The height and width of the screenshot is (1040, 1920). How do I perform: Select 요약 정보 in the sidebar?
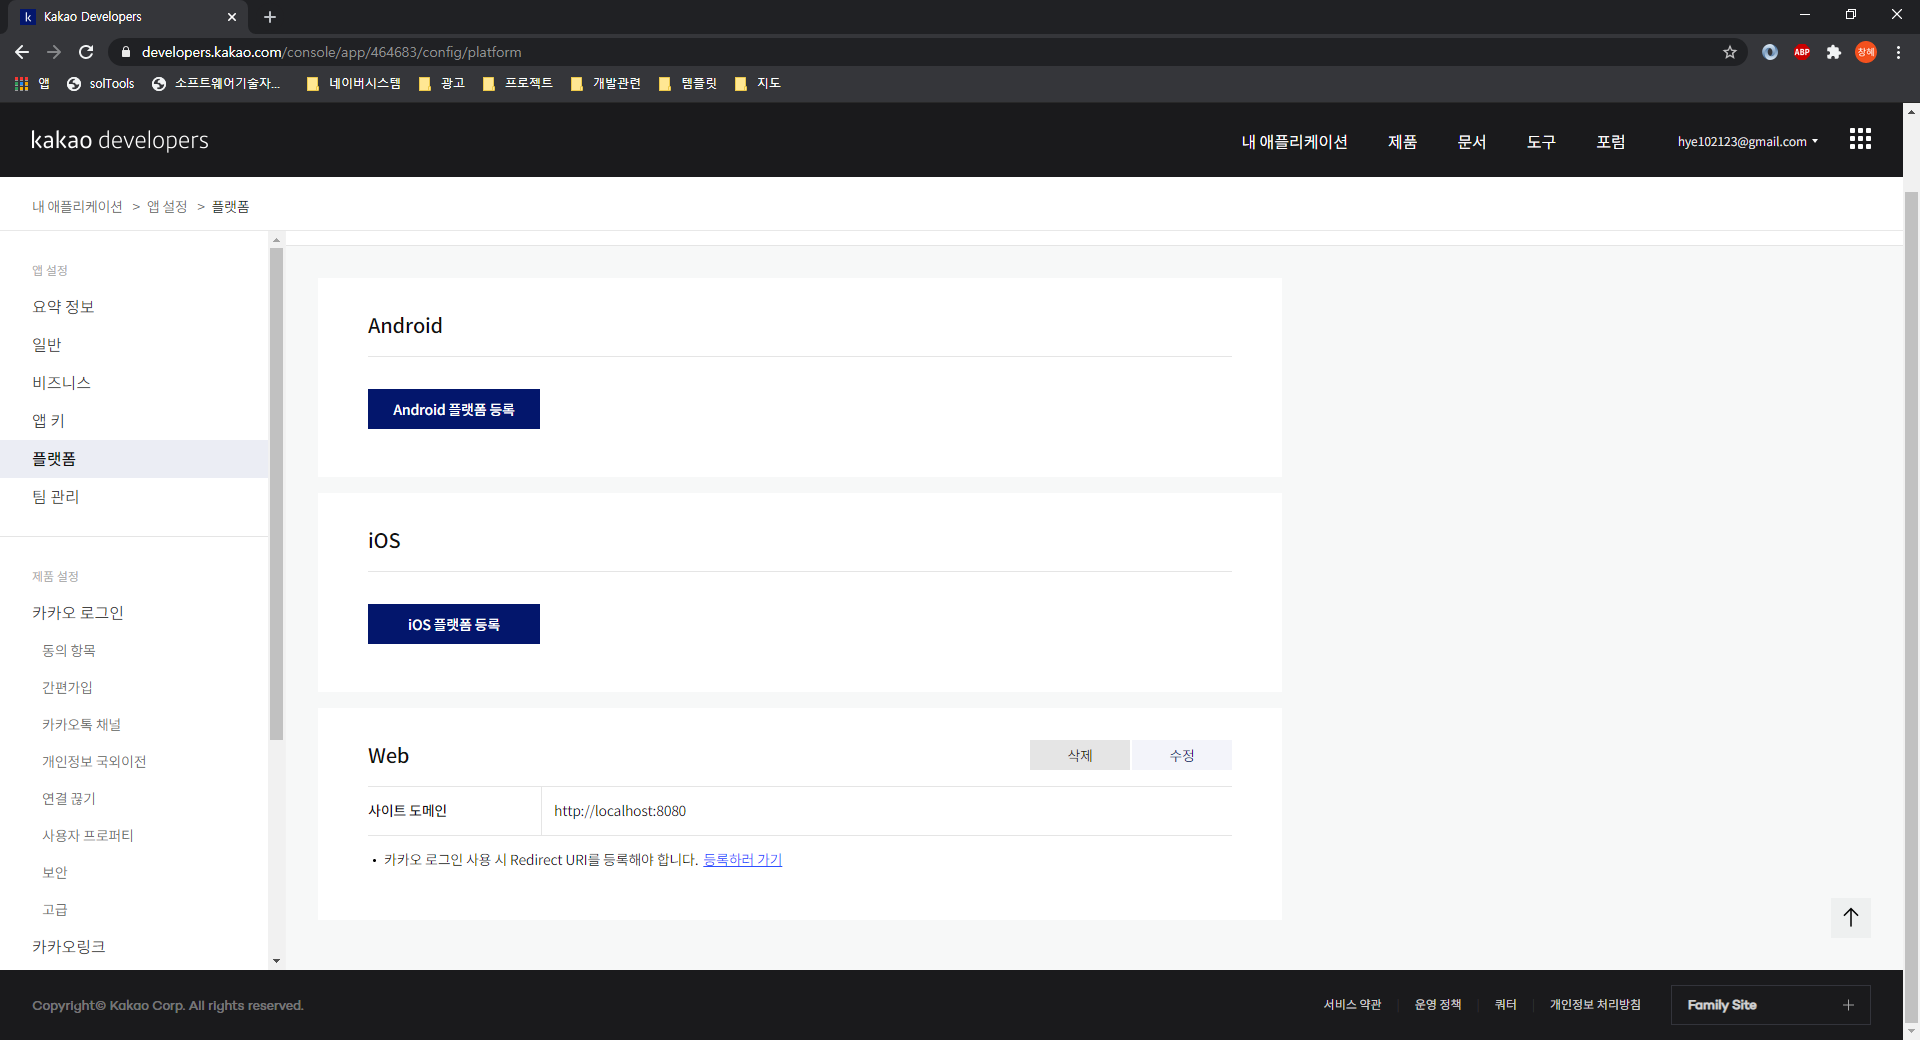(x=63, y=307)
